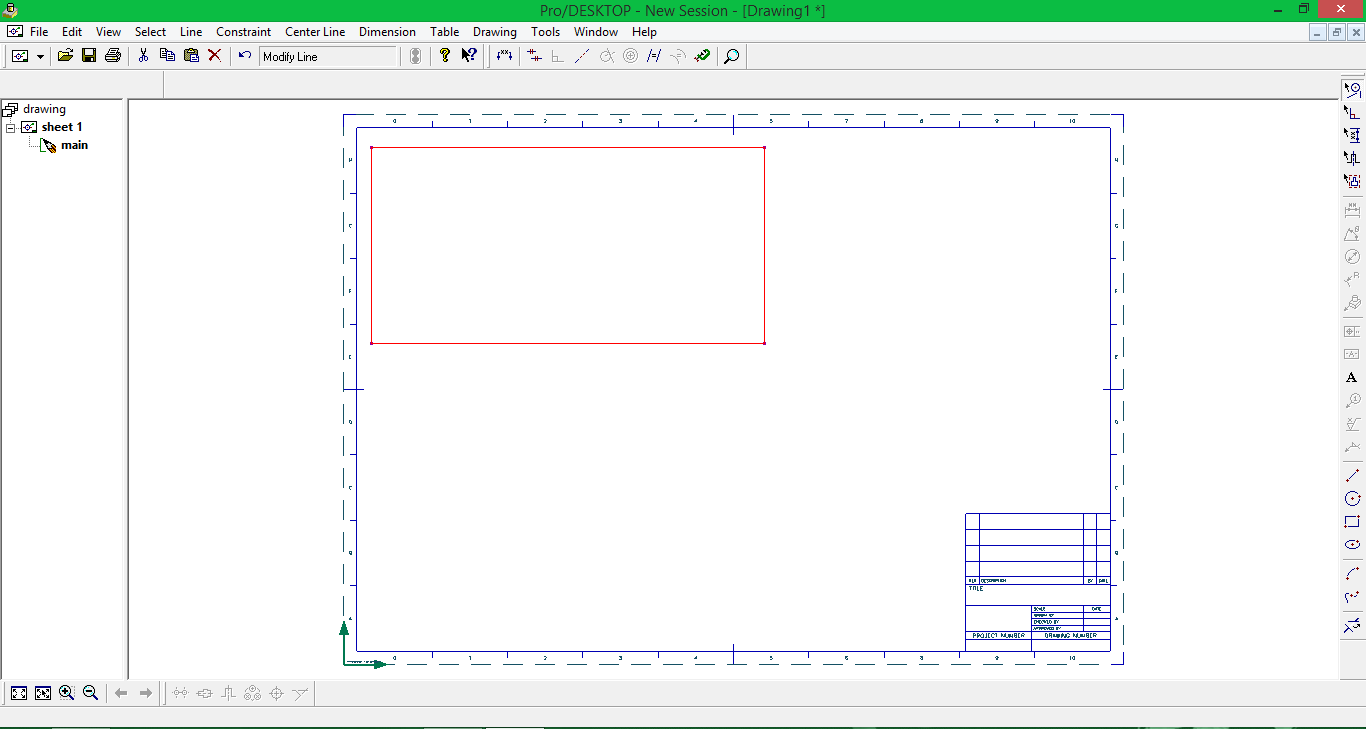Select the Circle drawing tool

click(1352, 498)
